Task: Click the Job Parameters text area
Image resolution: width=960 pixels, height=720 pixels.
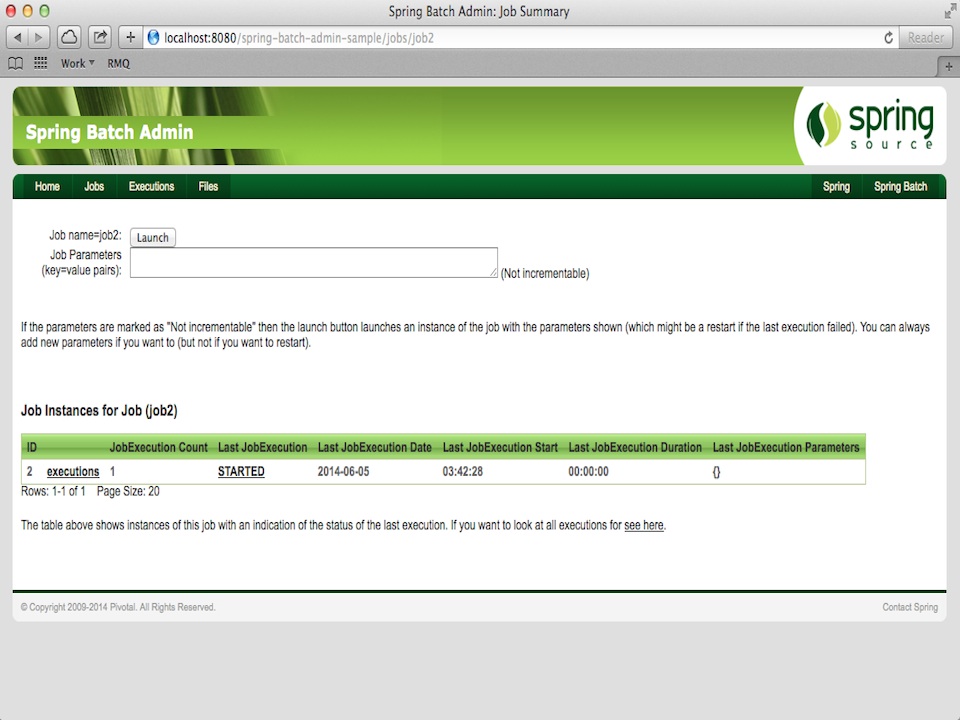Action: (313, 262)
